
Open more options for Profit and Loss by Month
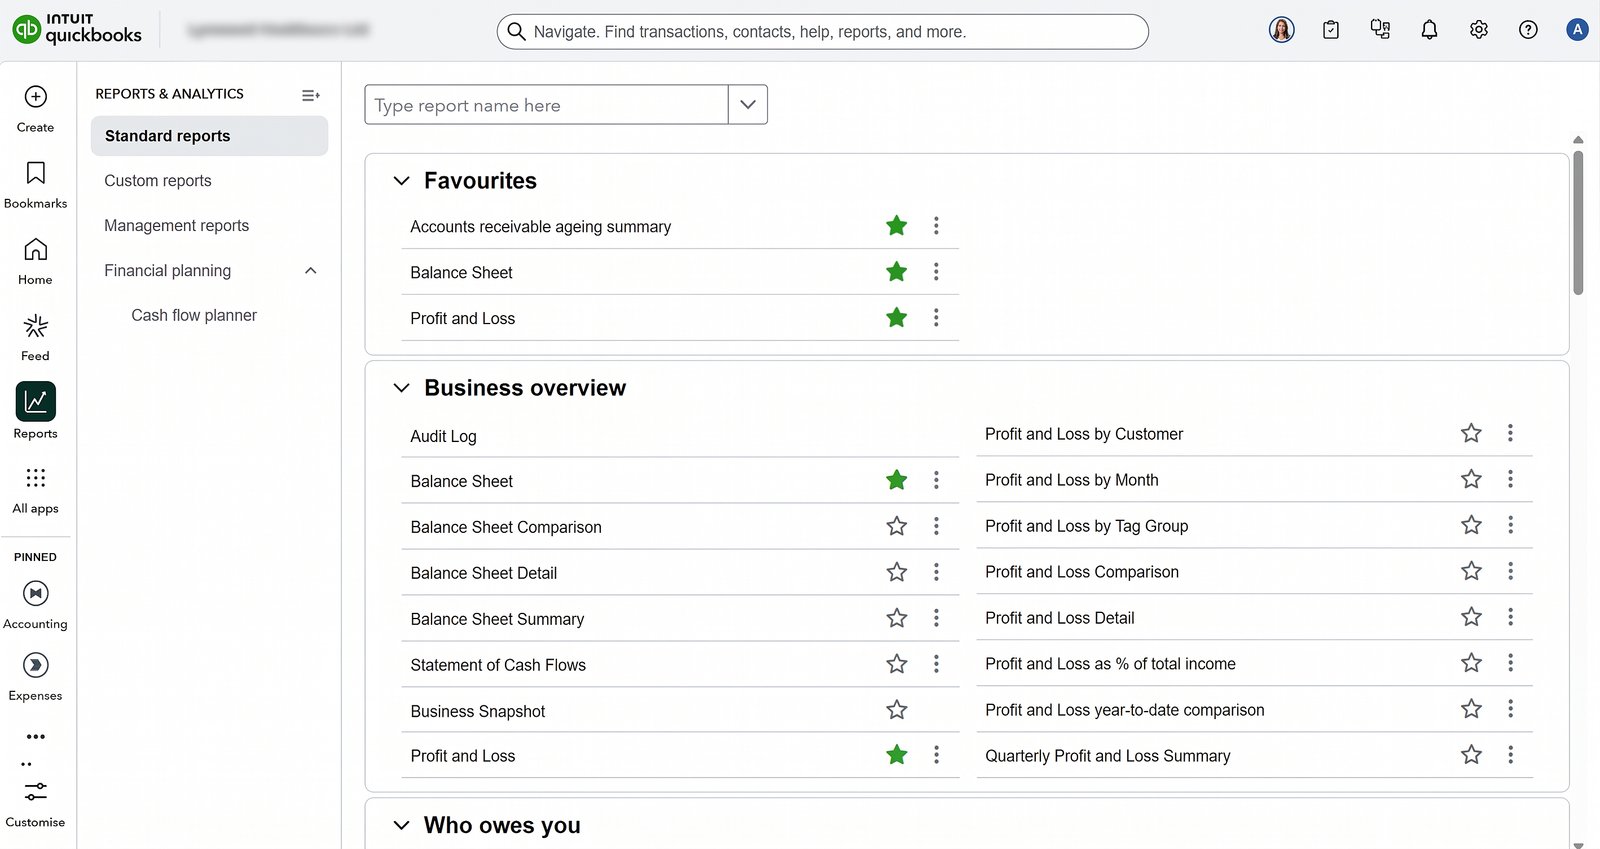click(1510, 479)
